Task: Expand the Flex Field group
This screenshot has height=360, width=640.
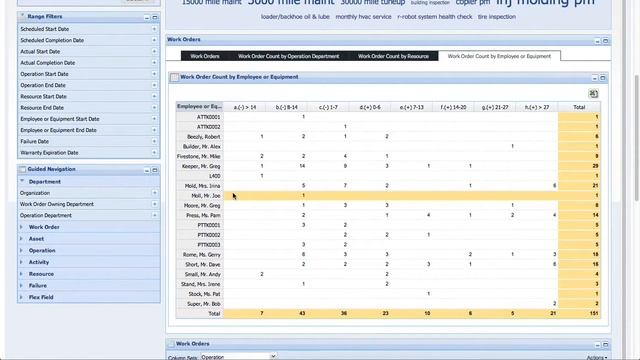Action: (22, 297)
